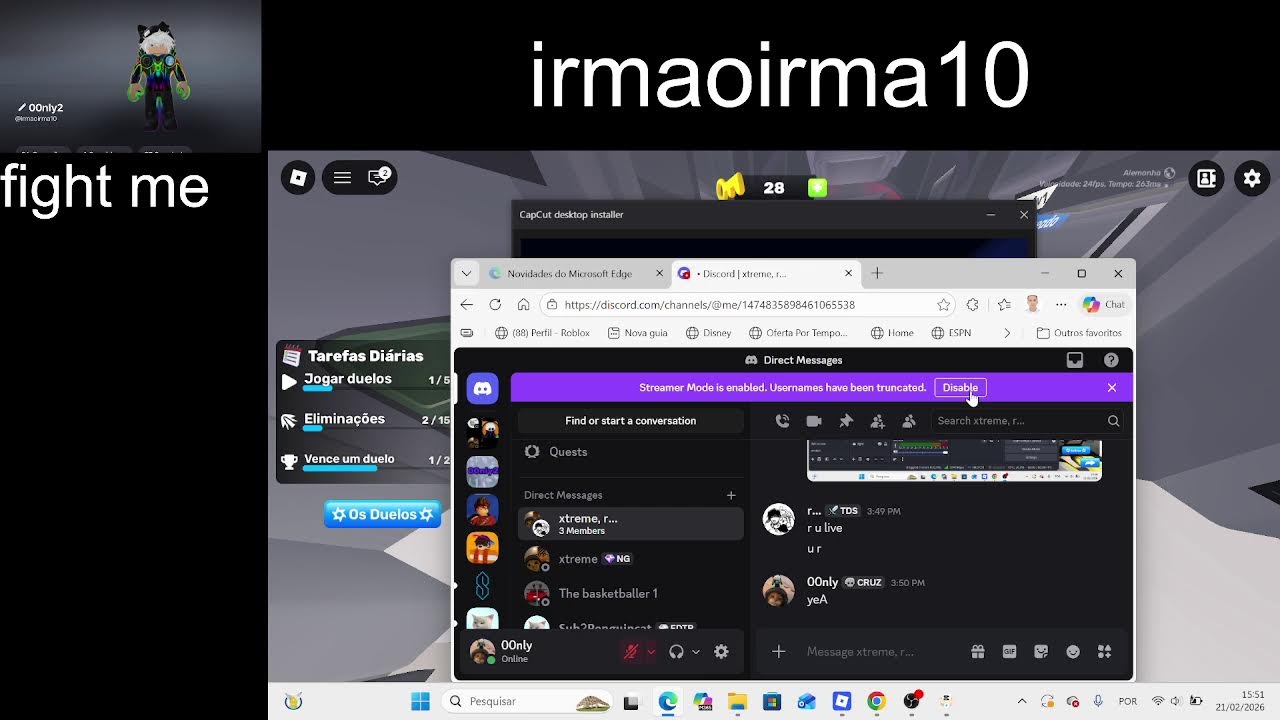The width and height of the screenshot is (1280, 720).
Task: Favorite this page with star icon
Action: [x=943, y=304]
